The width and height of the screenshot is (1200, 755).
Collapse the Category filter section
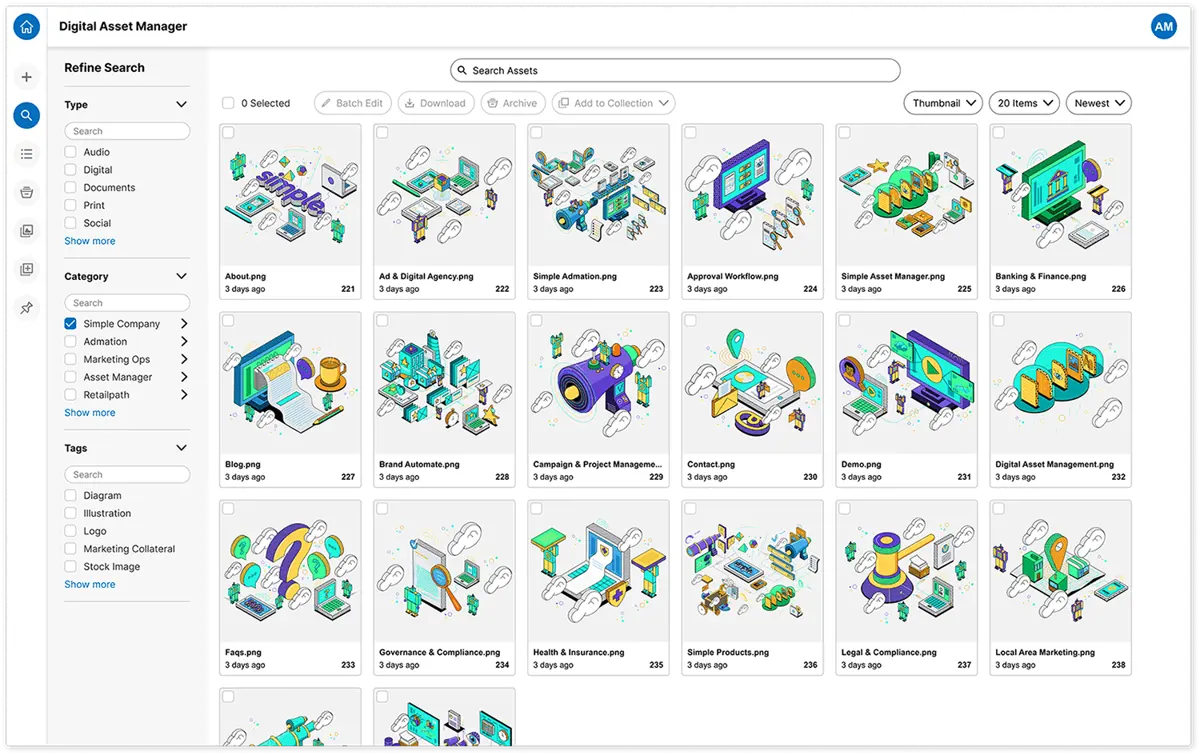pos(181,277)
